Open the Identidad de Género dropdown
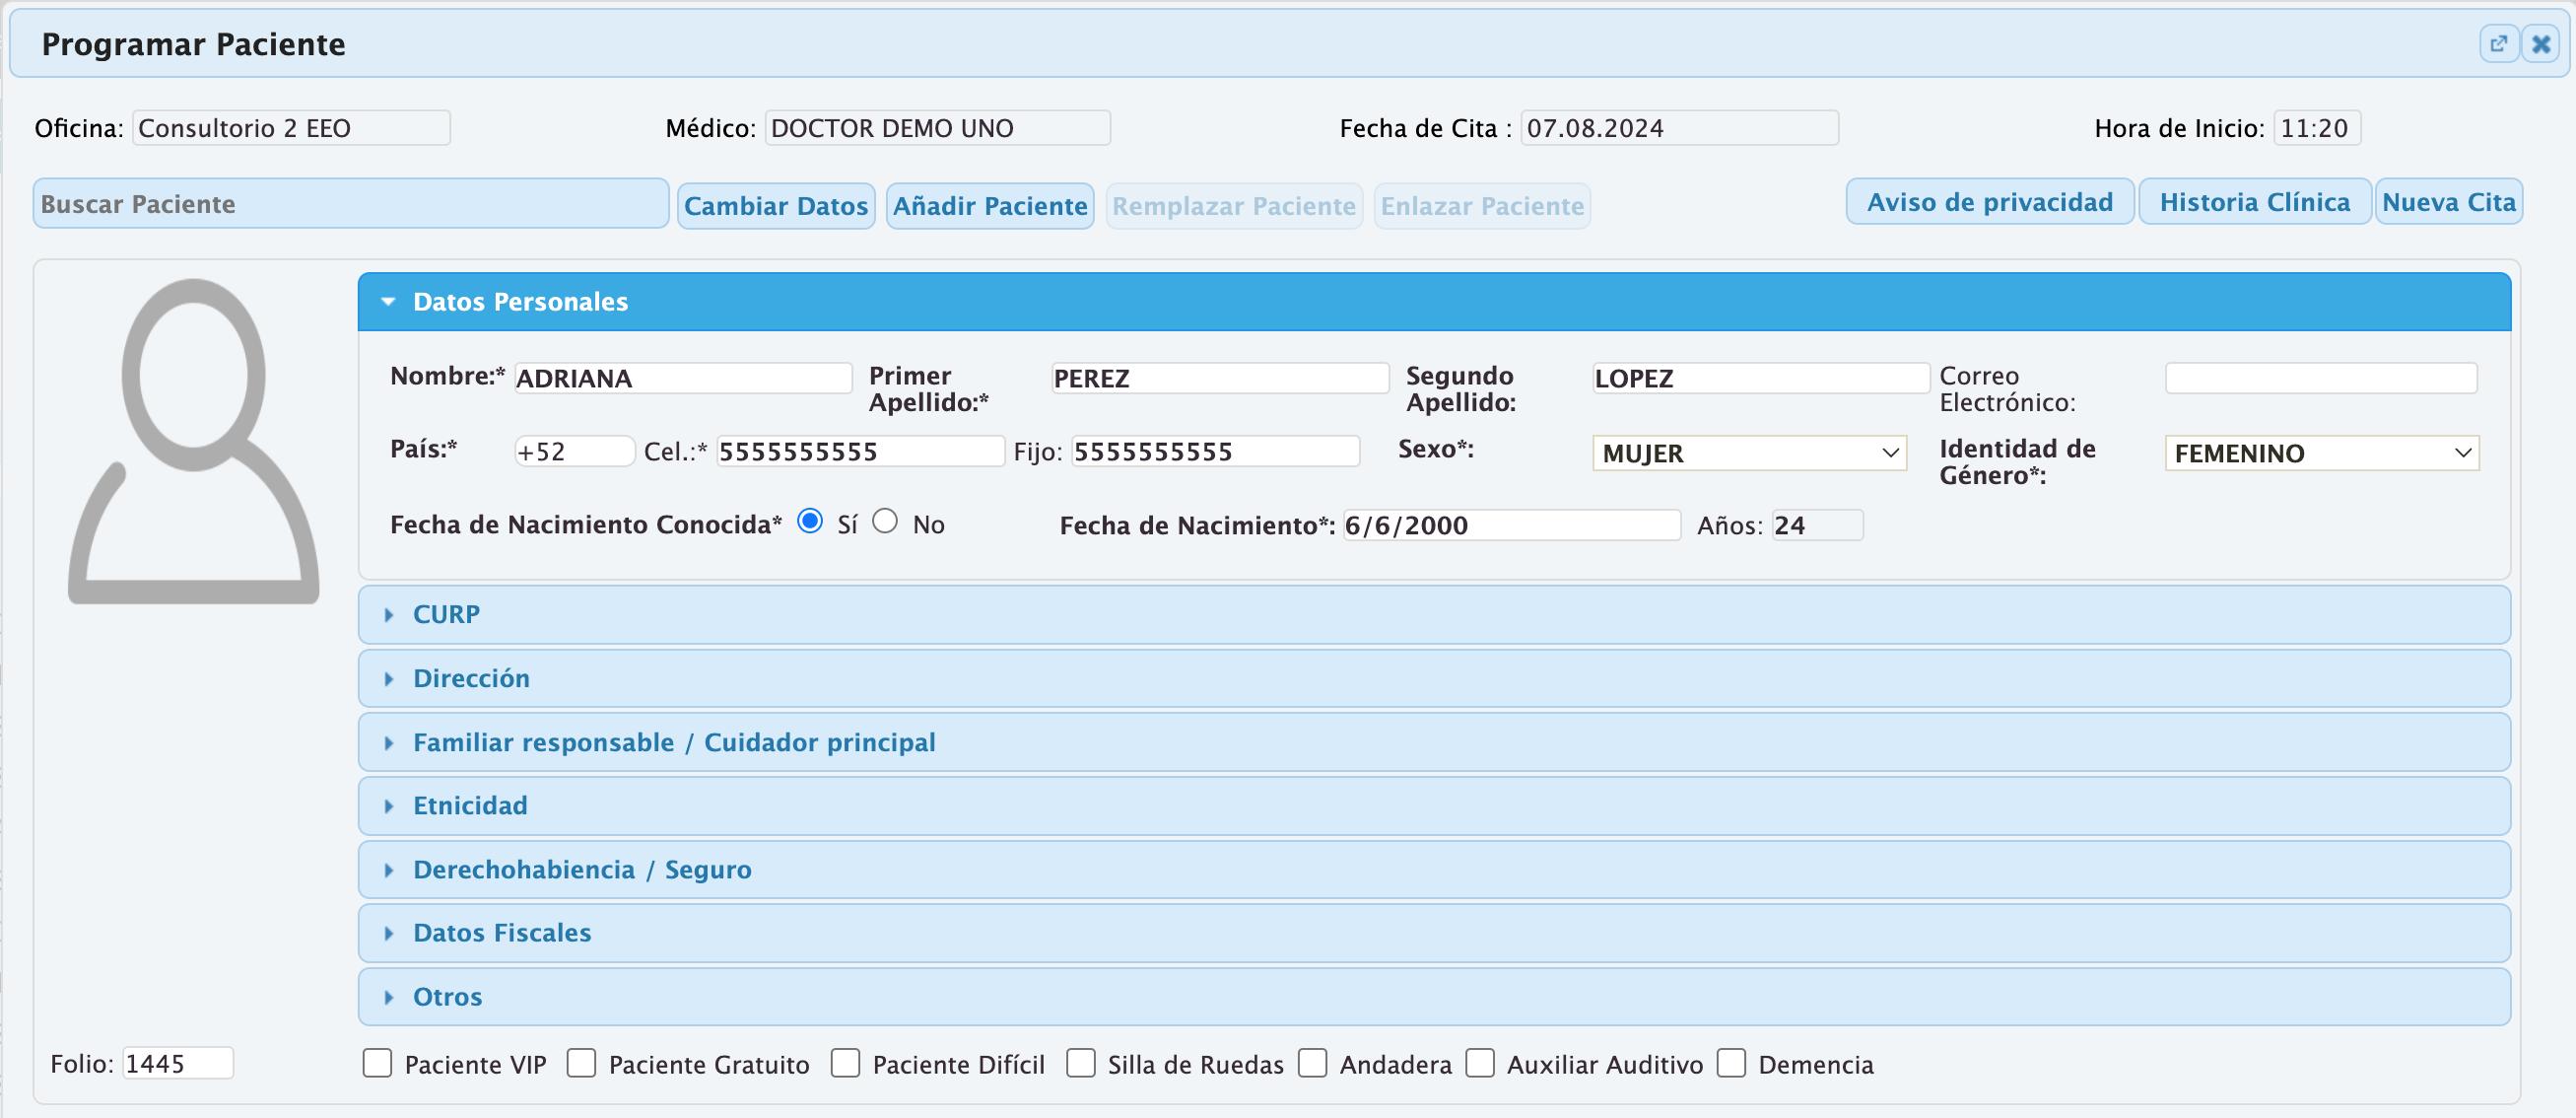2576x1118 pixels. click(2321, 453)
